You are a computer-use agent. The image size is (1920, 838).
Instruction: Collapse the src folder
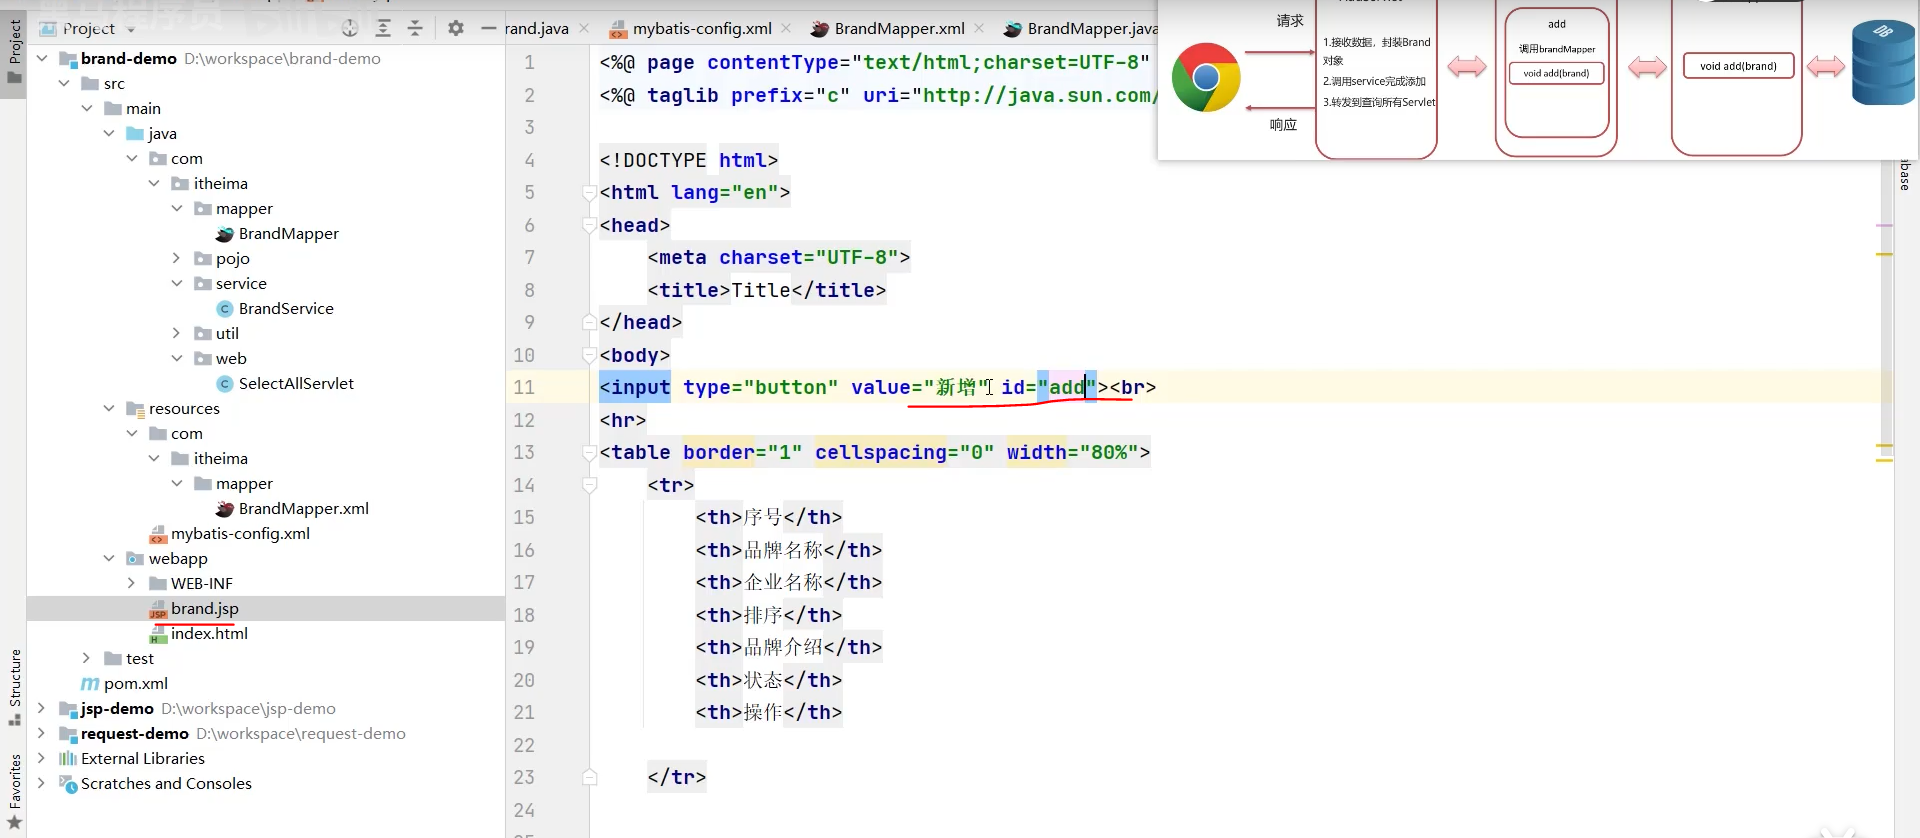(64, 83)
